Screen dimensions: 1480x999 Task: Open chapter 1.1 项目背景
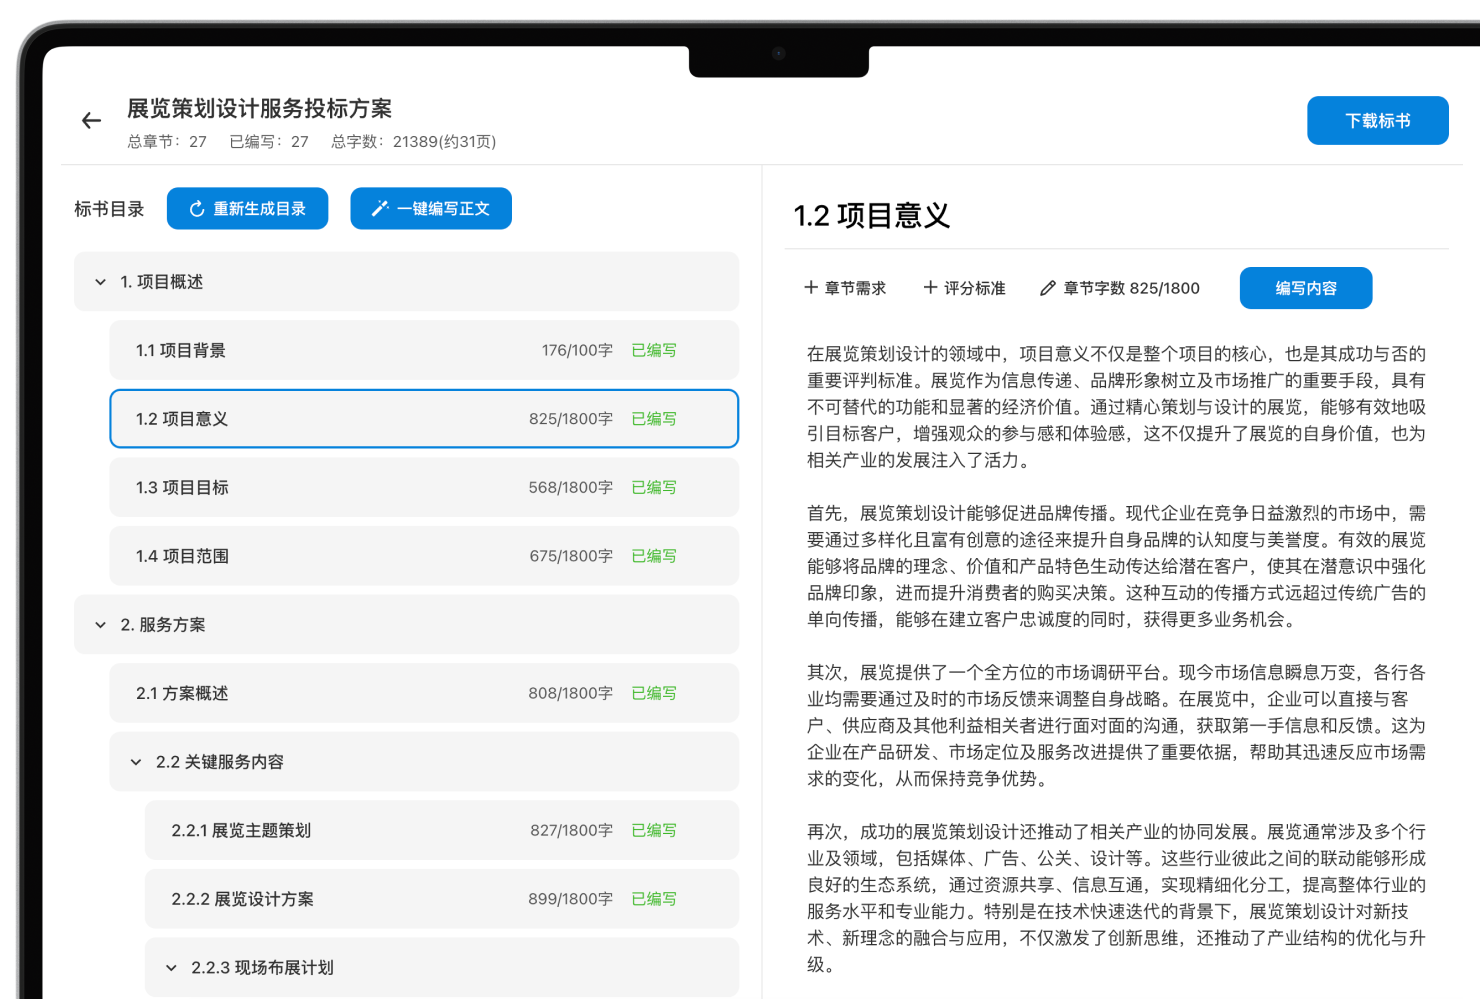click(424, 351)
